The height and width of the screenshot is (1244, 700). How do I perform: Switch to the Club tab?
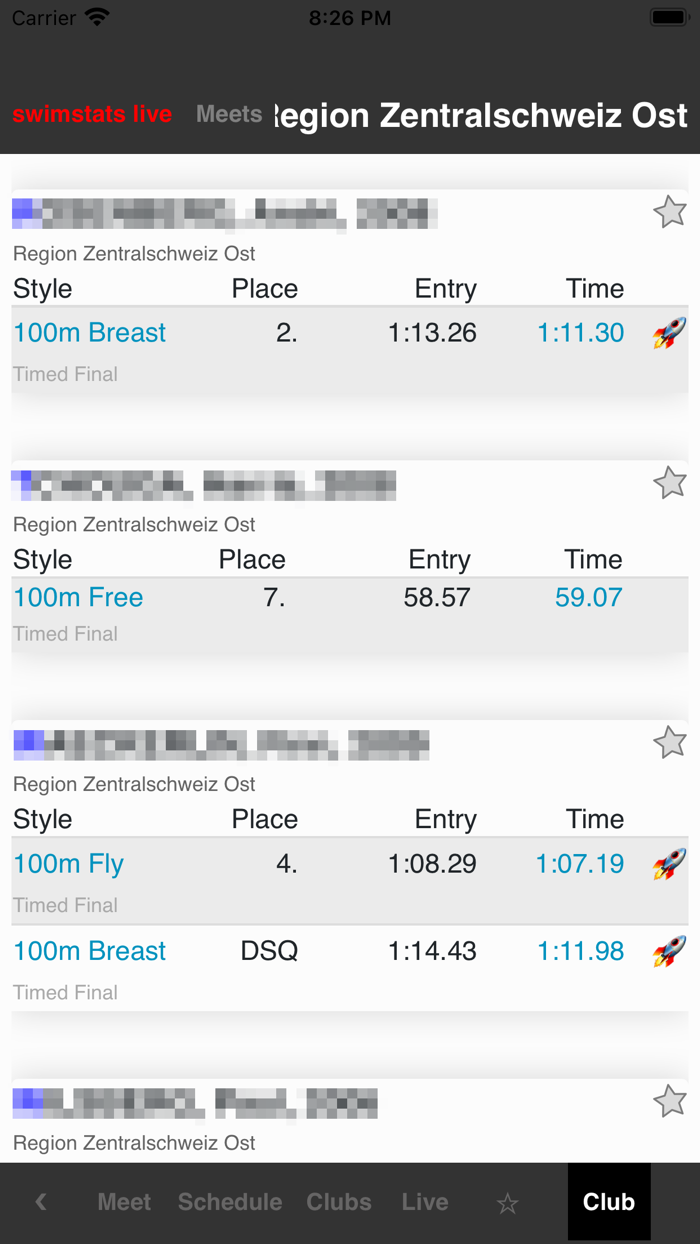point(608,1202)
